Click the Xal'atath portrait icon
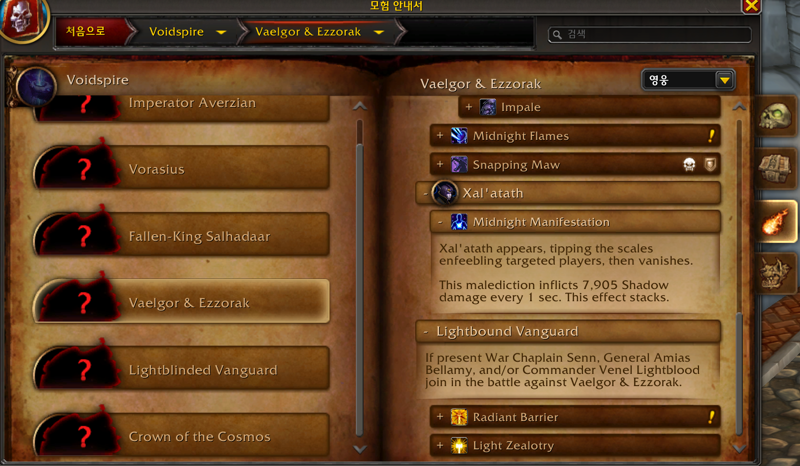Viewport: 800px width, 466px height. click(x=444, y=193)
